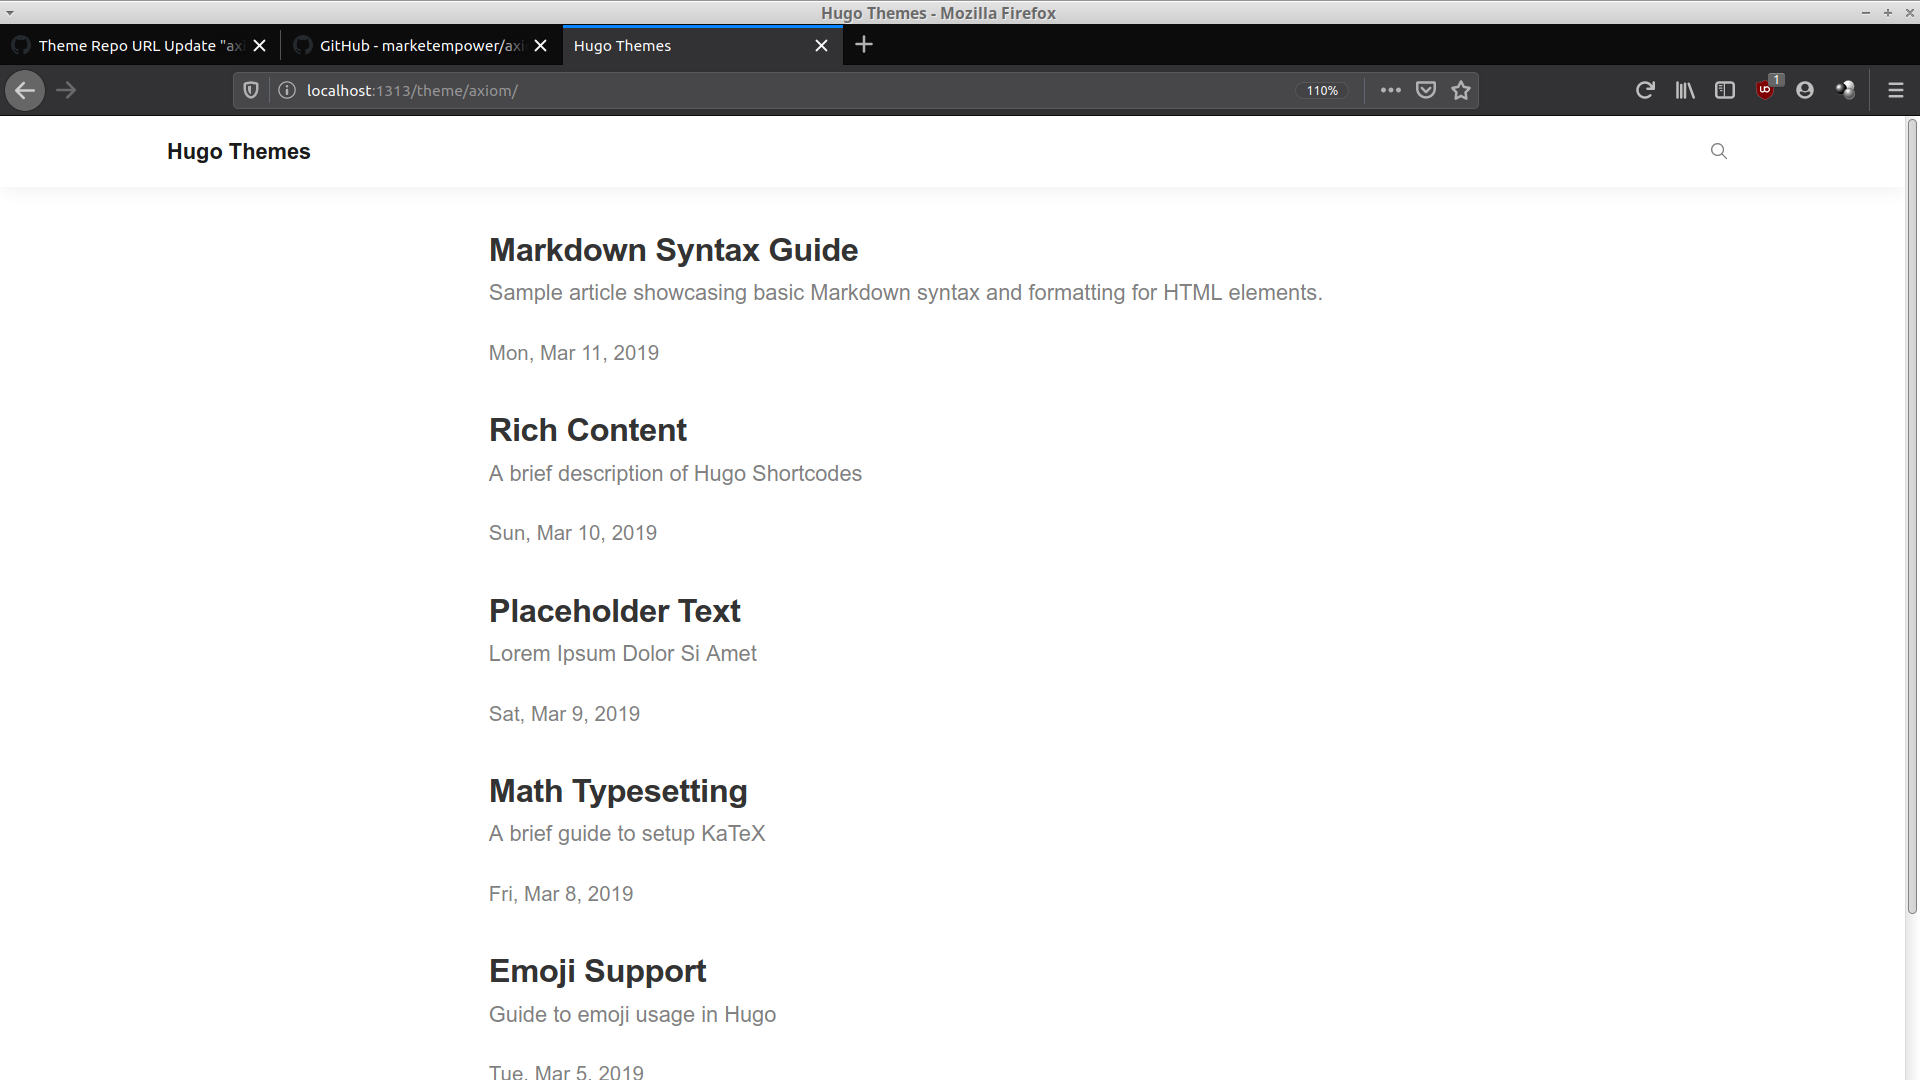Open the toolbar overflow three-dot menu
Image resolution: width=1920 pixels, height=1080 pixels.
pos(1390,90)
